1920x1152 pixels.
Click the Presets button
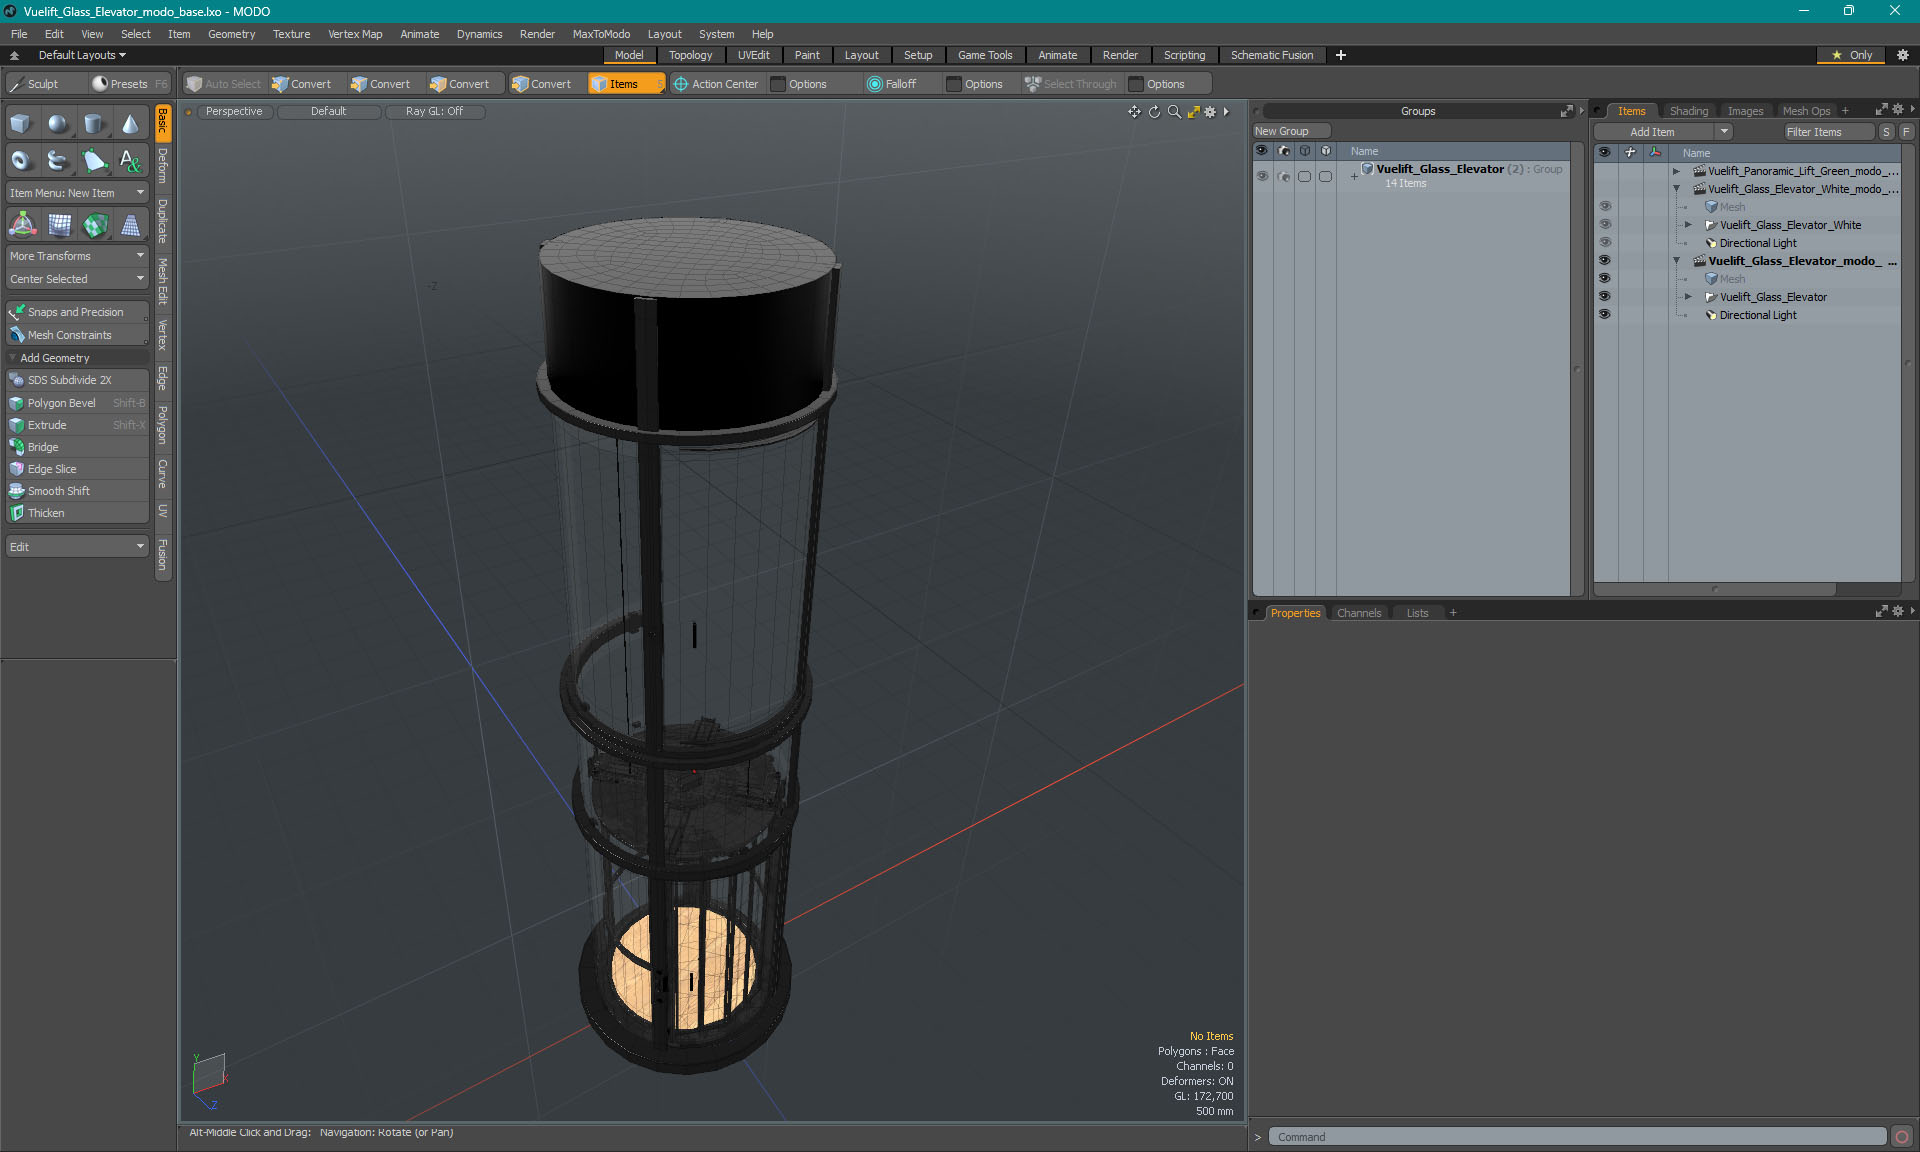(129, 84)
